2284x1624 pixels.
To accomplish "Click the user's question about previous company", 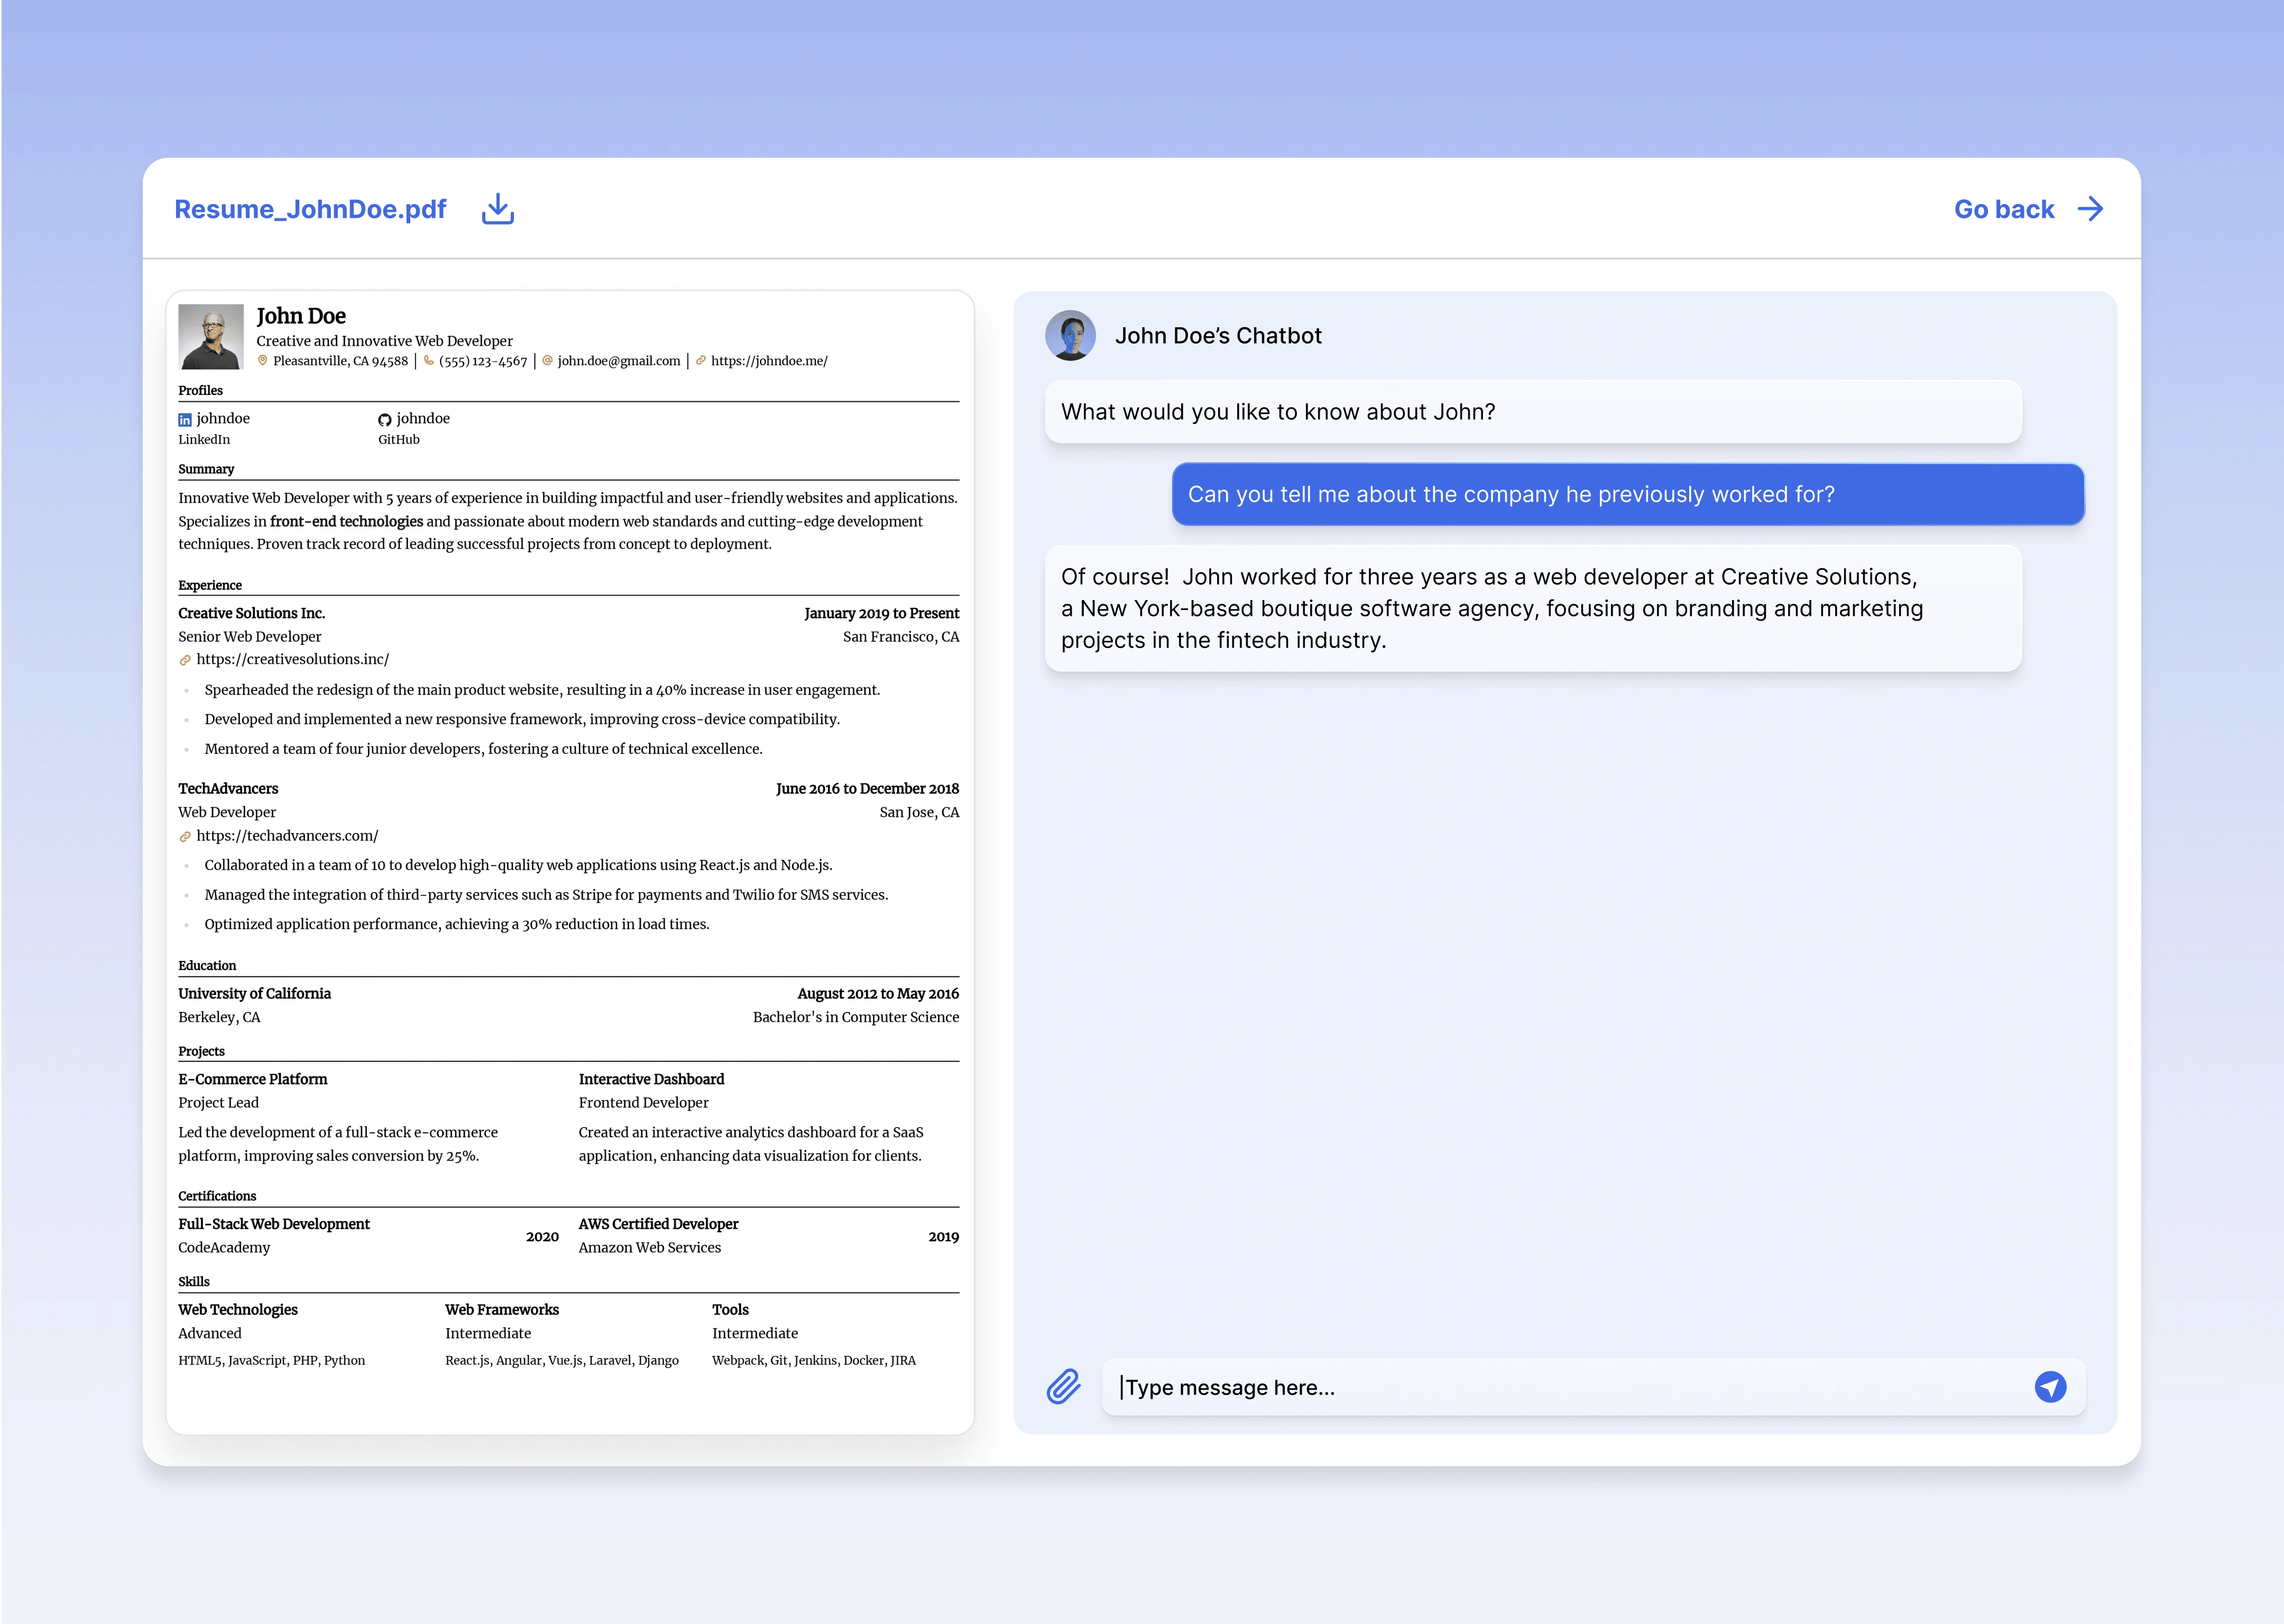I will [1627, 494].
